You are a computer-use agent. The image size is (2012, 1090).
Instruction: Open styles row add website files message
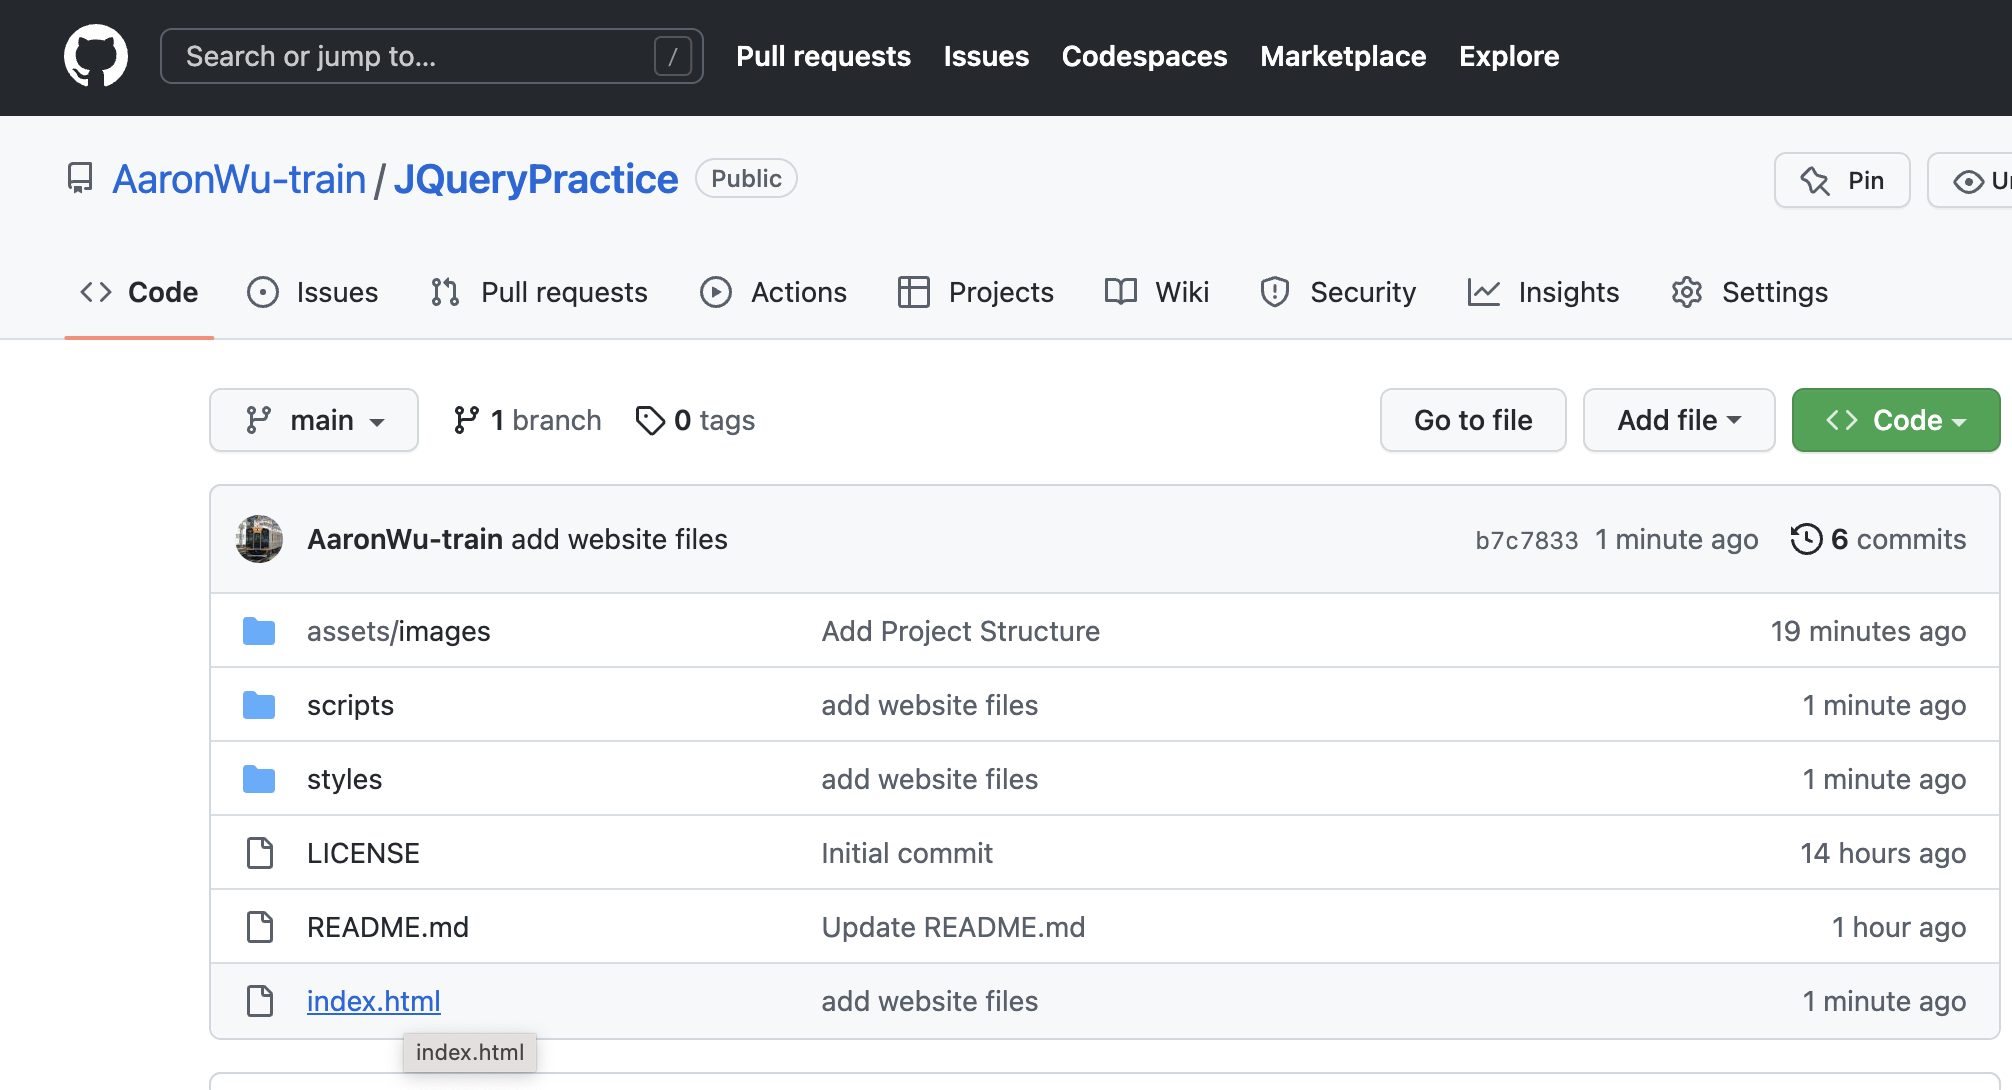[x=930, y=779]
